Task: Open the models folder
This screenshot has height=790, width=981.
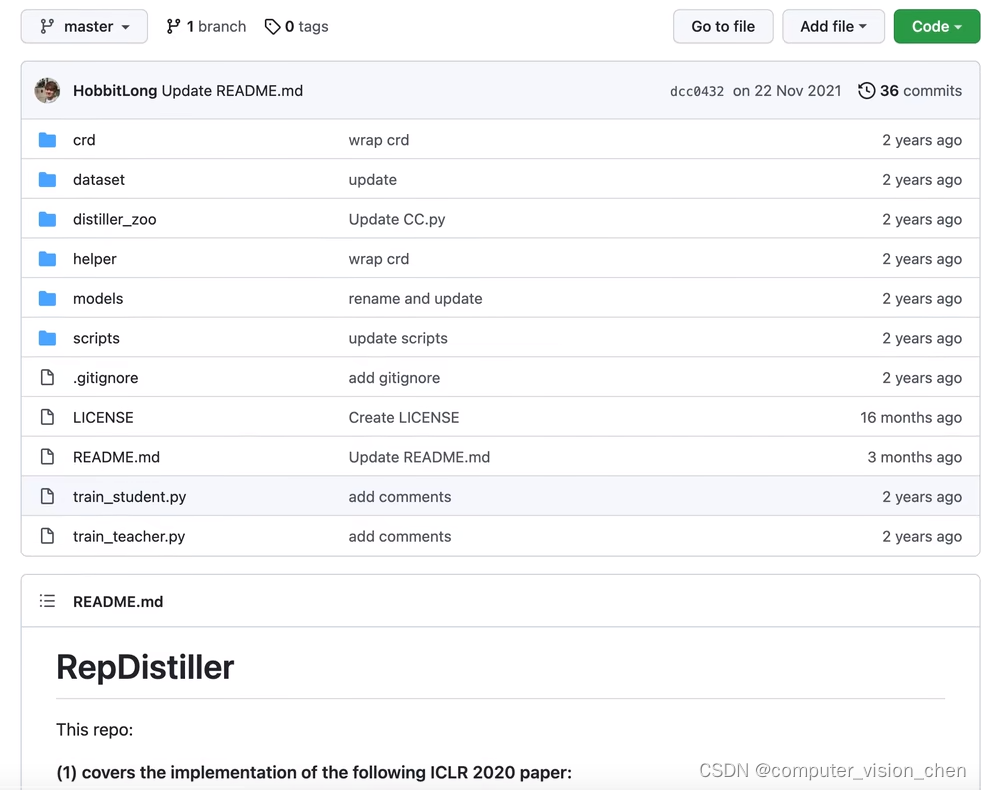Action: tap(98, 298)
